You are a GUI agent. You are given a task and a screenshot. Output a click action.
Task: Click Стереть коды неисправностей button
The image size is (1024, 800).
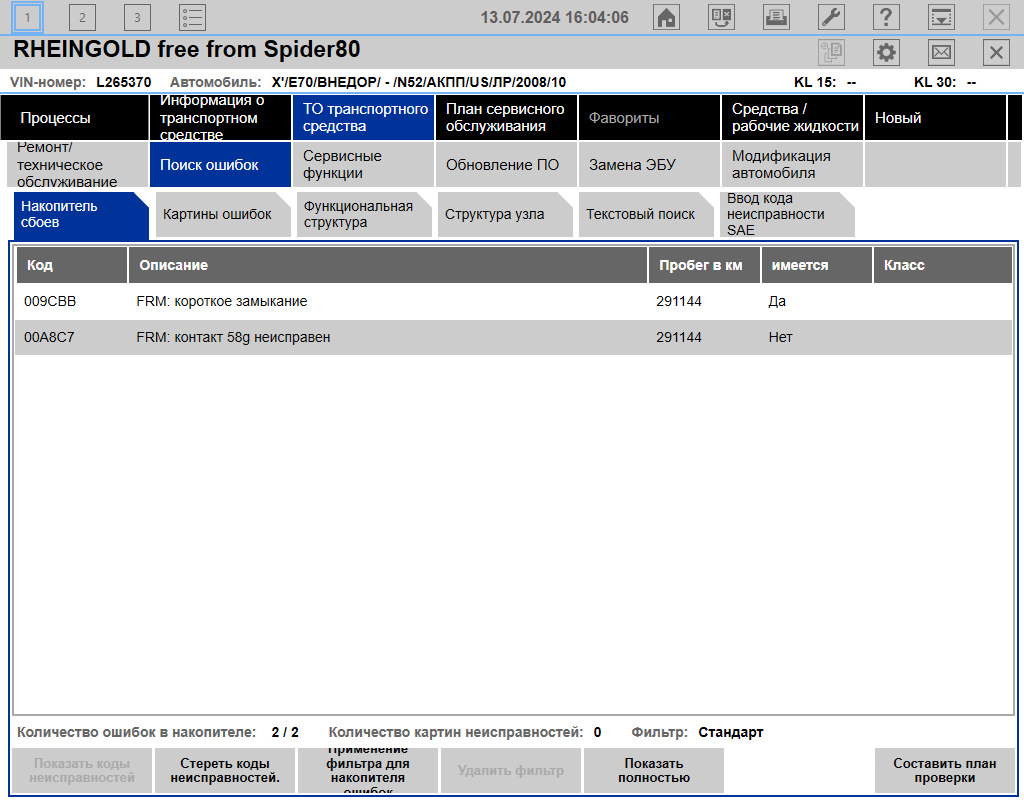[x=225, y=771]
